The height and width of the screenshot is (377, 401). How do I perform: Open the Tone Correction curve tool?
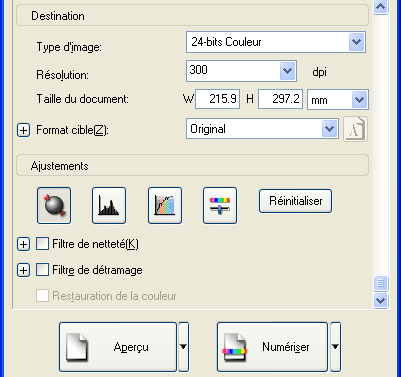[x=165, y=205]
